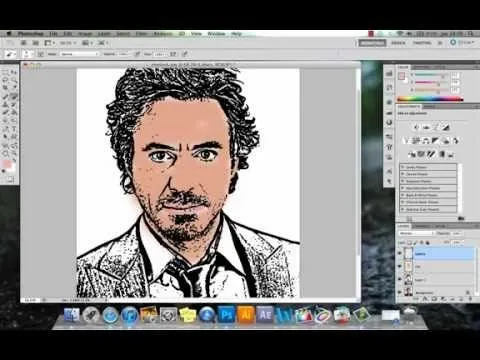Hide the Layer 1 layer
Screen dimensions: 480x360
(399, 279)
